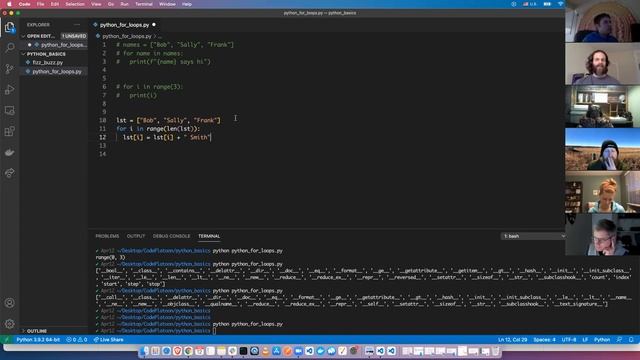Open the Explorer view in activity bar

[x=10, y=27]
